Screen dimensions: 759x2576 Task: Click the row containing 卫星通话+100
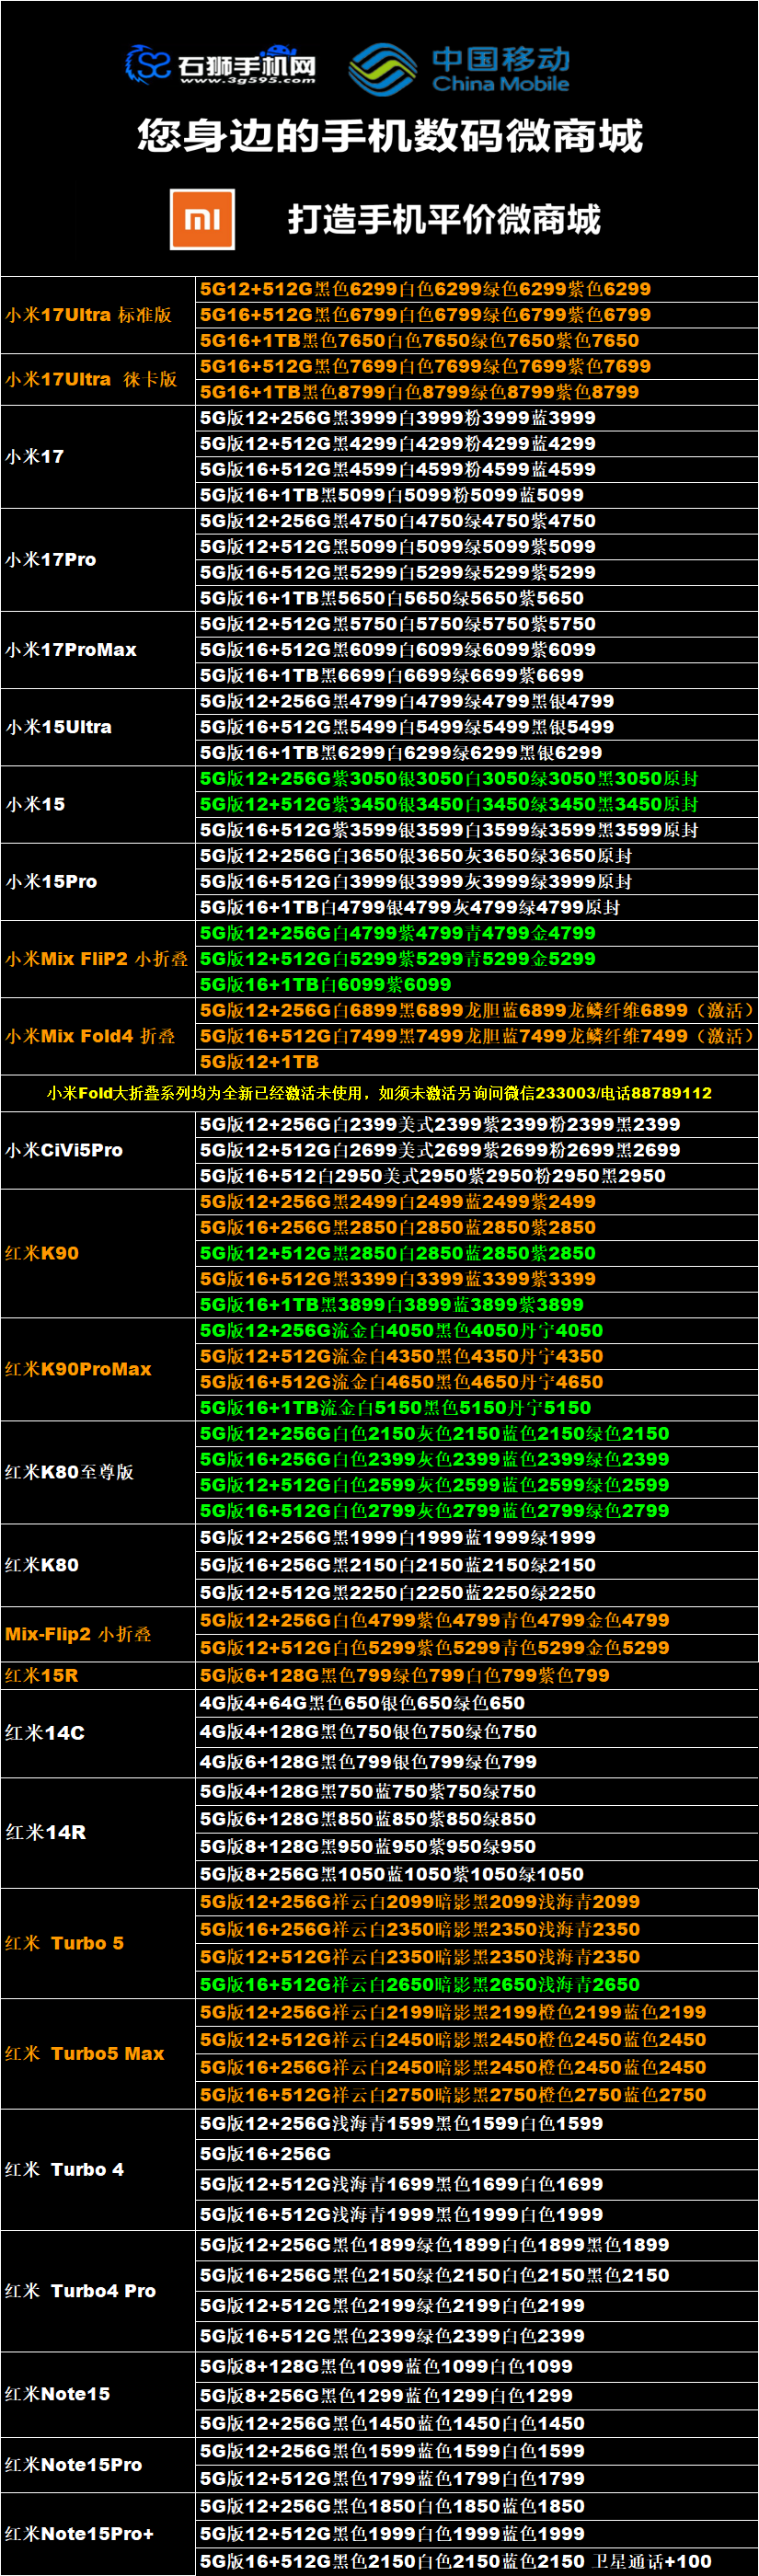pos(456,2561)
